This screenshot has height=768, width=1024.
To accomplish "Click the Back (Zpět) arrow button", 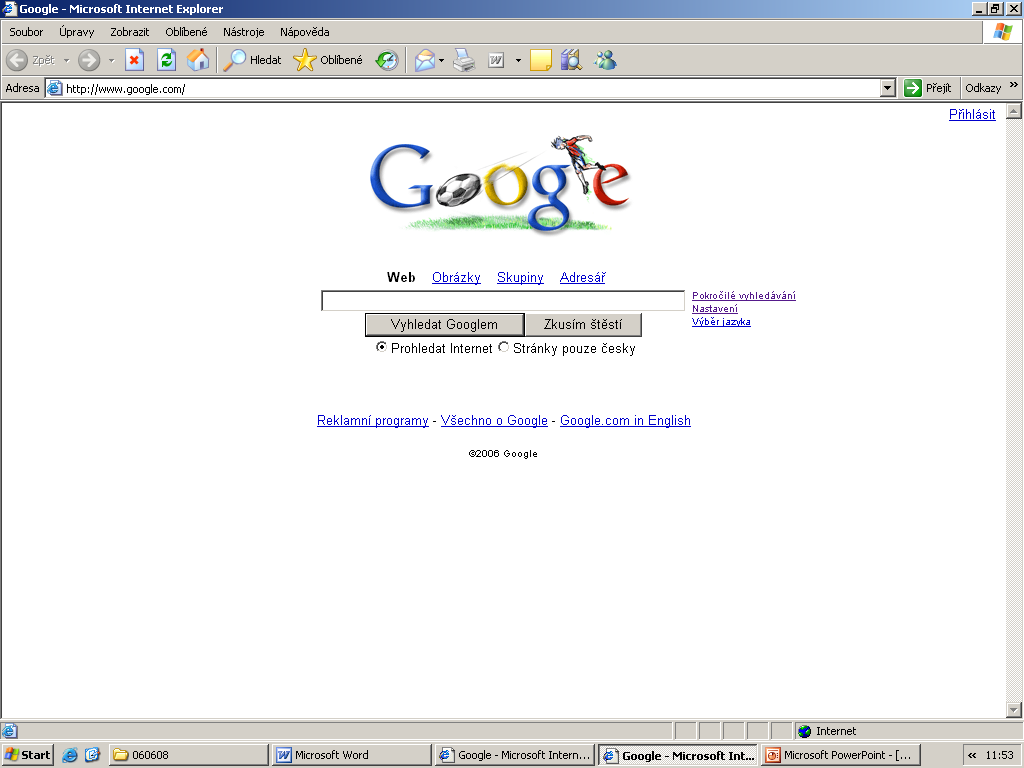I will click(x=31, y=60).
